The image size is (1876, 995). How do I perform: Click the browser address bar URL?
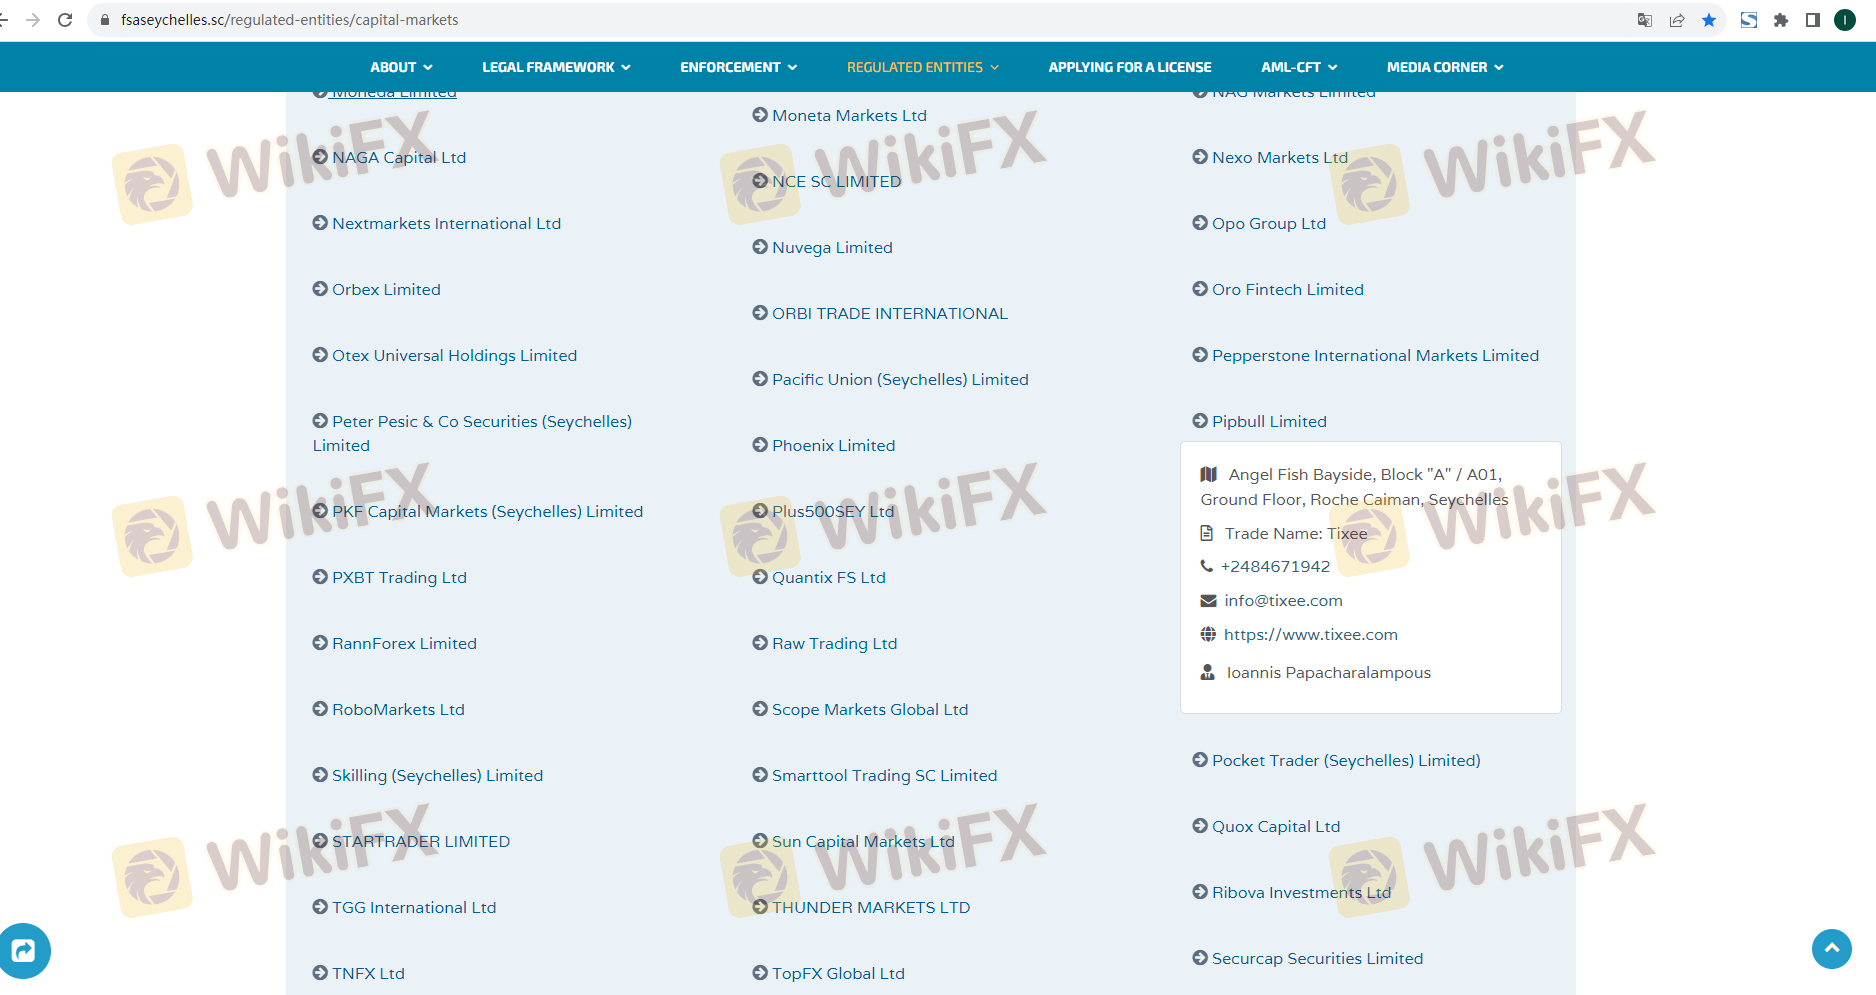pyautogui.click(x=290, y=20)
